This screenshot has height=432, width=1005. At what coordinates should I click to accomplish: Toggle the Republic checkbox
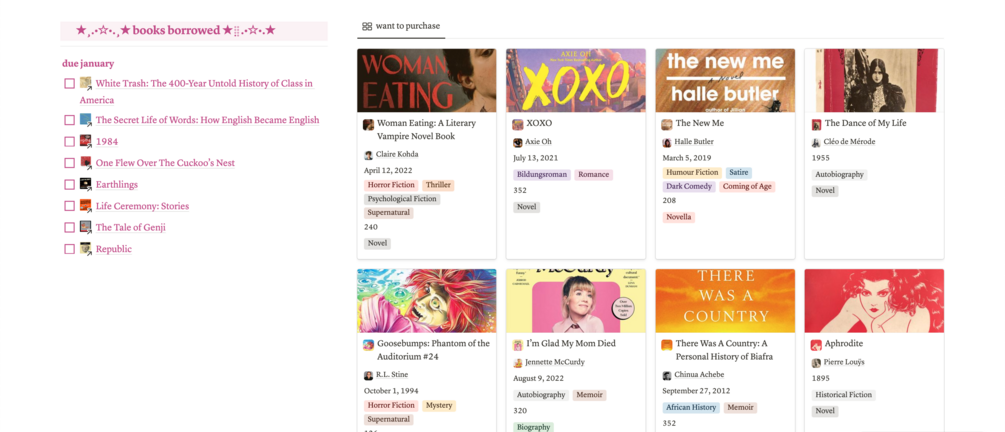click(69, 249)
